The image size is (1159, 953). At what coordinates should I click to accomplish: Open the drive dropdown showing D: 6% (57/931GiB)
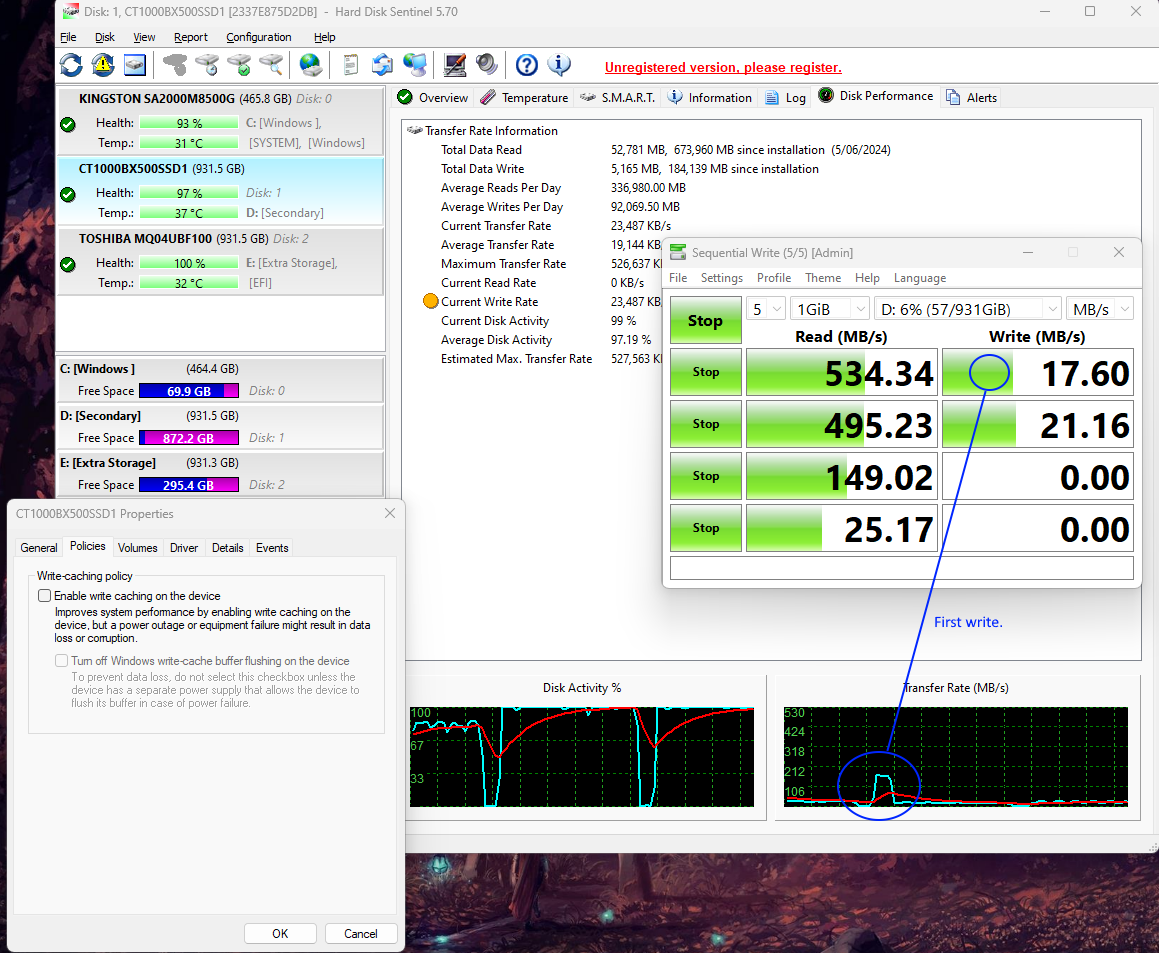968,309
